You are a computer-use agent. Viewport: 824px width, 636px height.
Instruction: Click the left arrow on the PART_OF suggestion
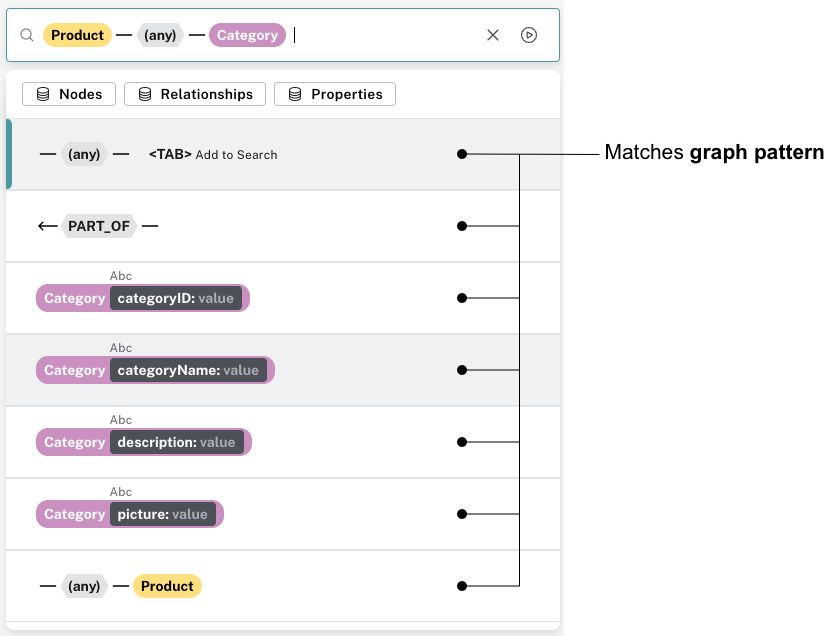pyautogui.click(x=47, y=226)
